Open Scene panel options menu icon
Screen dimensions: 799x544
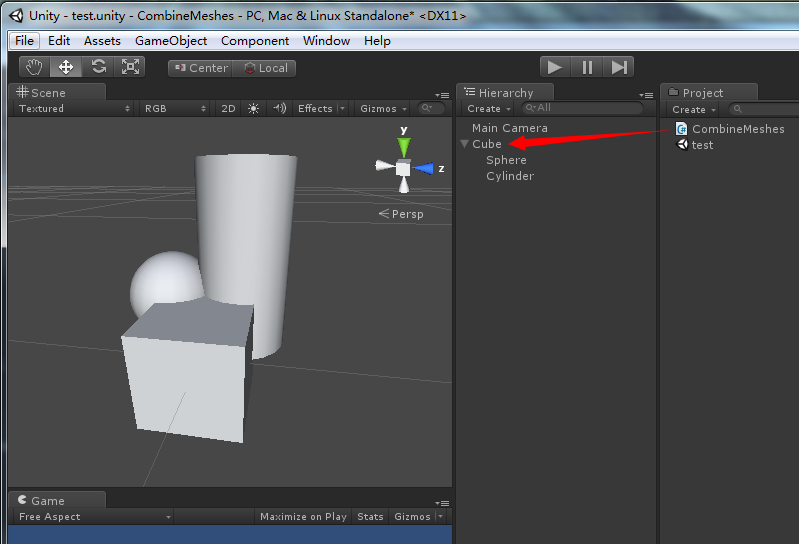(442, 95)
